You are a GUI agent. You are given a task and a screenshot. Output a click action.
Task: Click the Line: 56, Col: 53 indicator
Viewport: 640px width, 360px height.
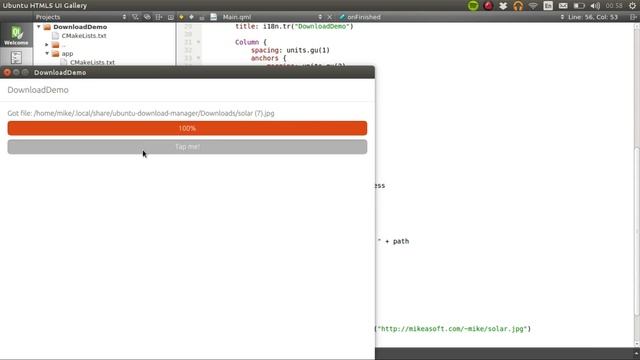[x=593, y=17]
